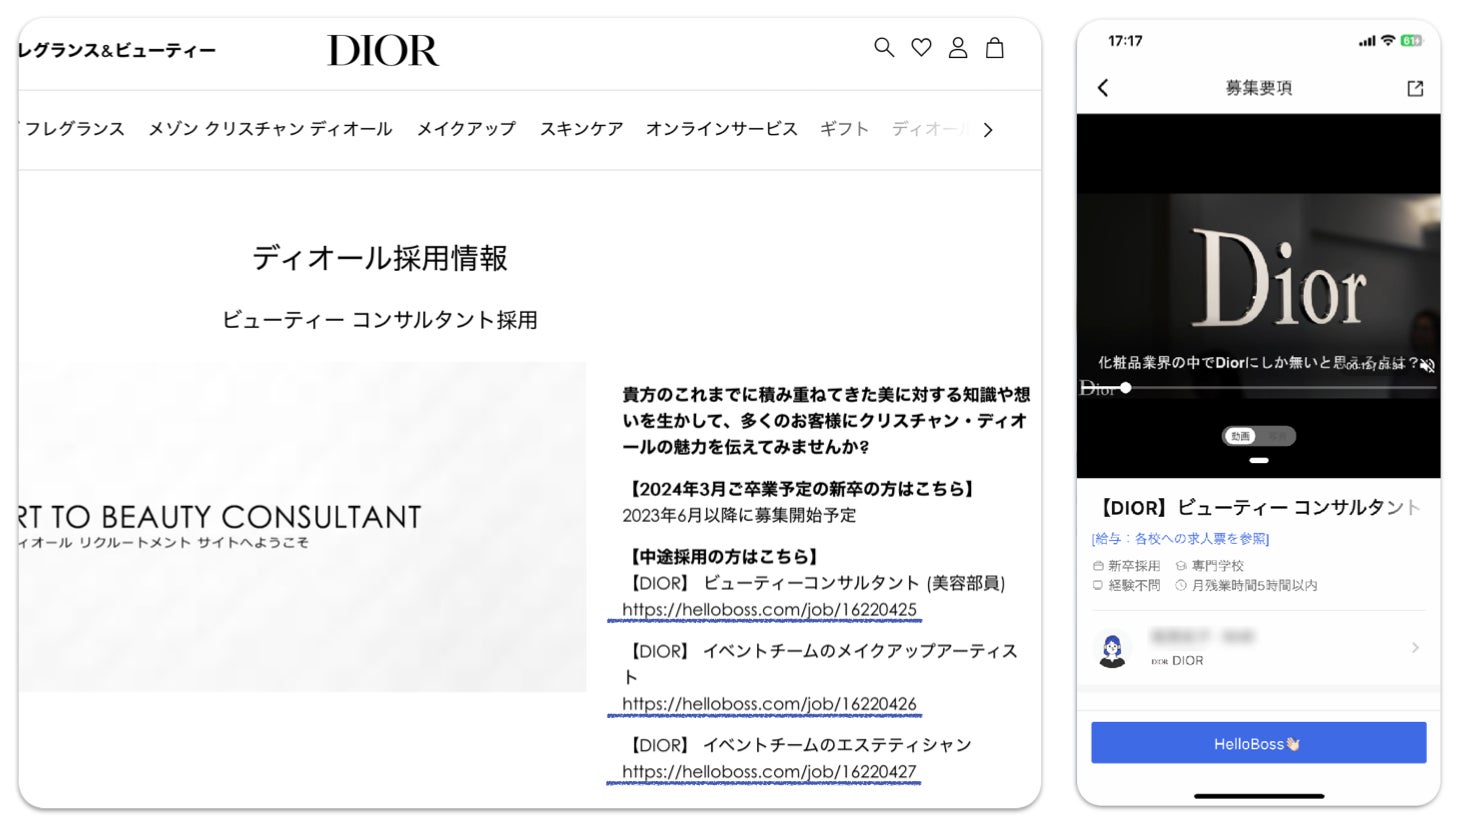Tap the 17:17 clock in status bar
Viewport: 1461px width, 823px height.
[x=1125, y=41]
